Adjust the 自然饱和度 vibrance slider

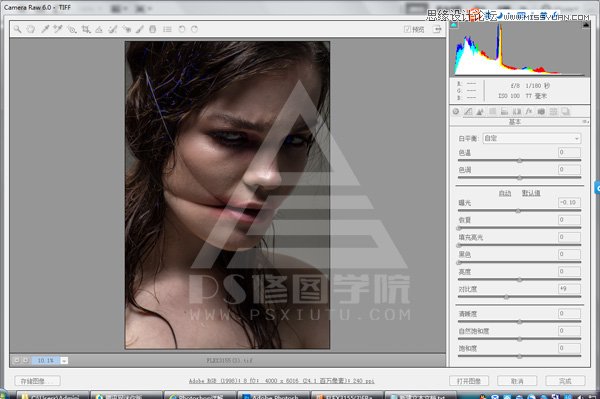[x=520, y=339]
